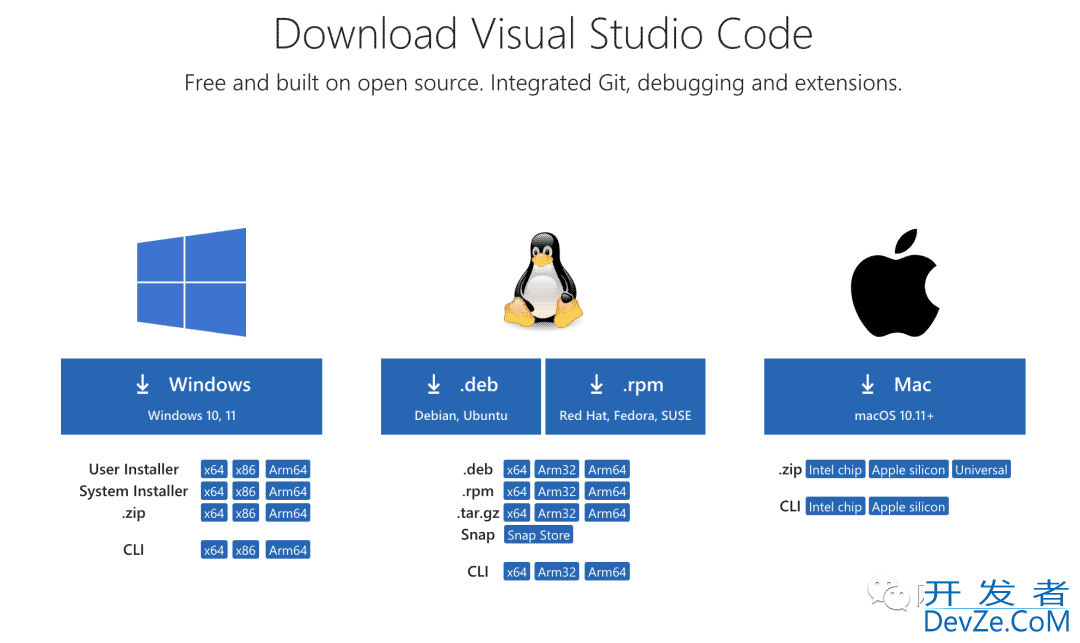Get Mac CLI for Apple silicon

[x=908, y=507]
